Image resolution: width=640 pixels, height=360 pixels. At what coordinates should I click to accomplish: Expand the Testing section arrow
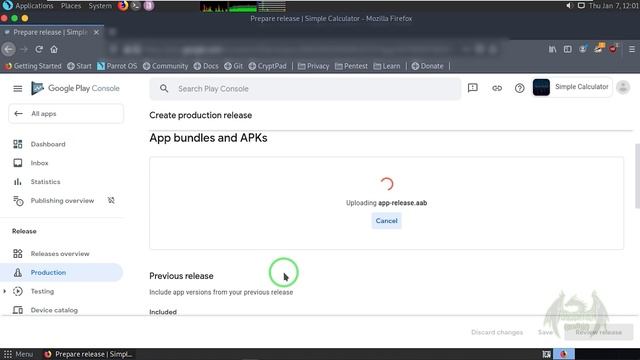(x=4, y=291)
